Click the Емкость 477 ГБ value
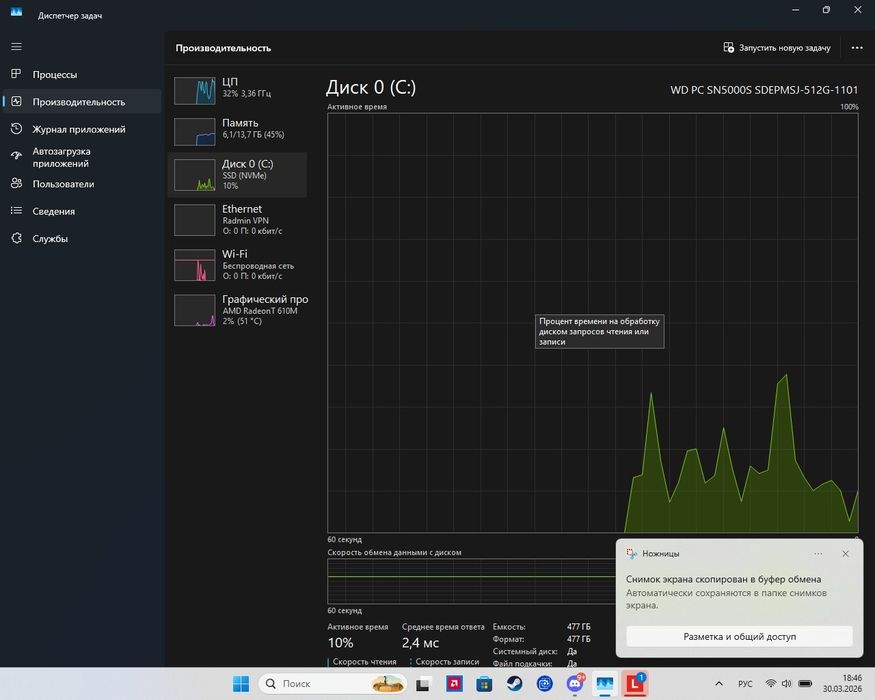 coord(579,626)
